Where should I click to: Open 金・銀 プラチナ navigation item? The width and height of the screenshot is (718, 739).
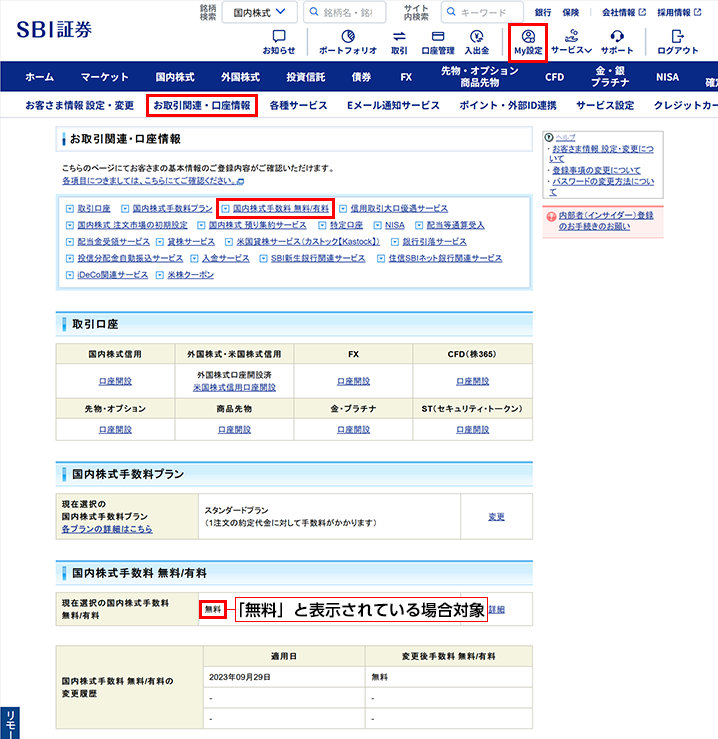click(x=610, y=76)
